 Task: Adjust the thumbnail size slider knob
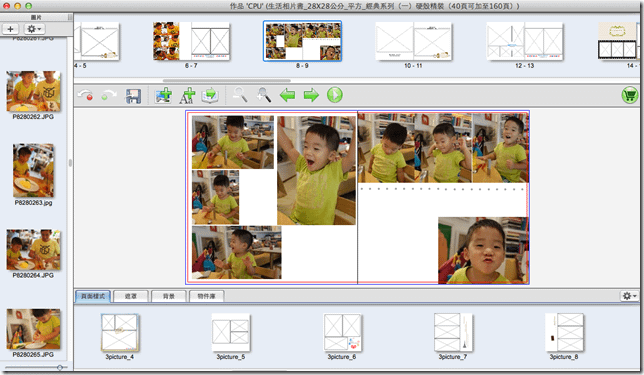click(x=60, y=367)
